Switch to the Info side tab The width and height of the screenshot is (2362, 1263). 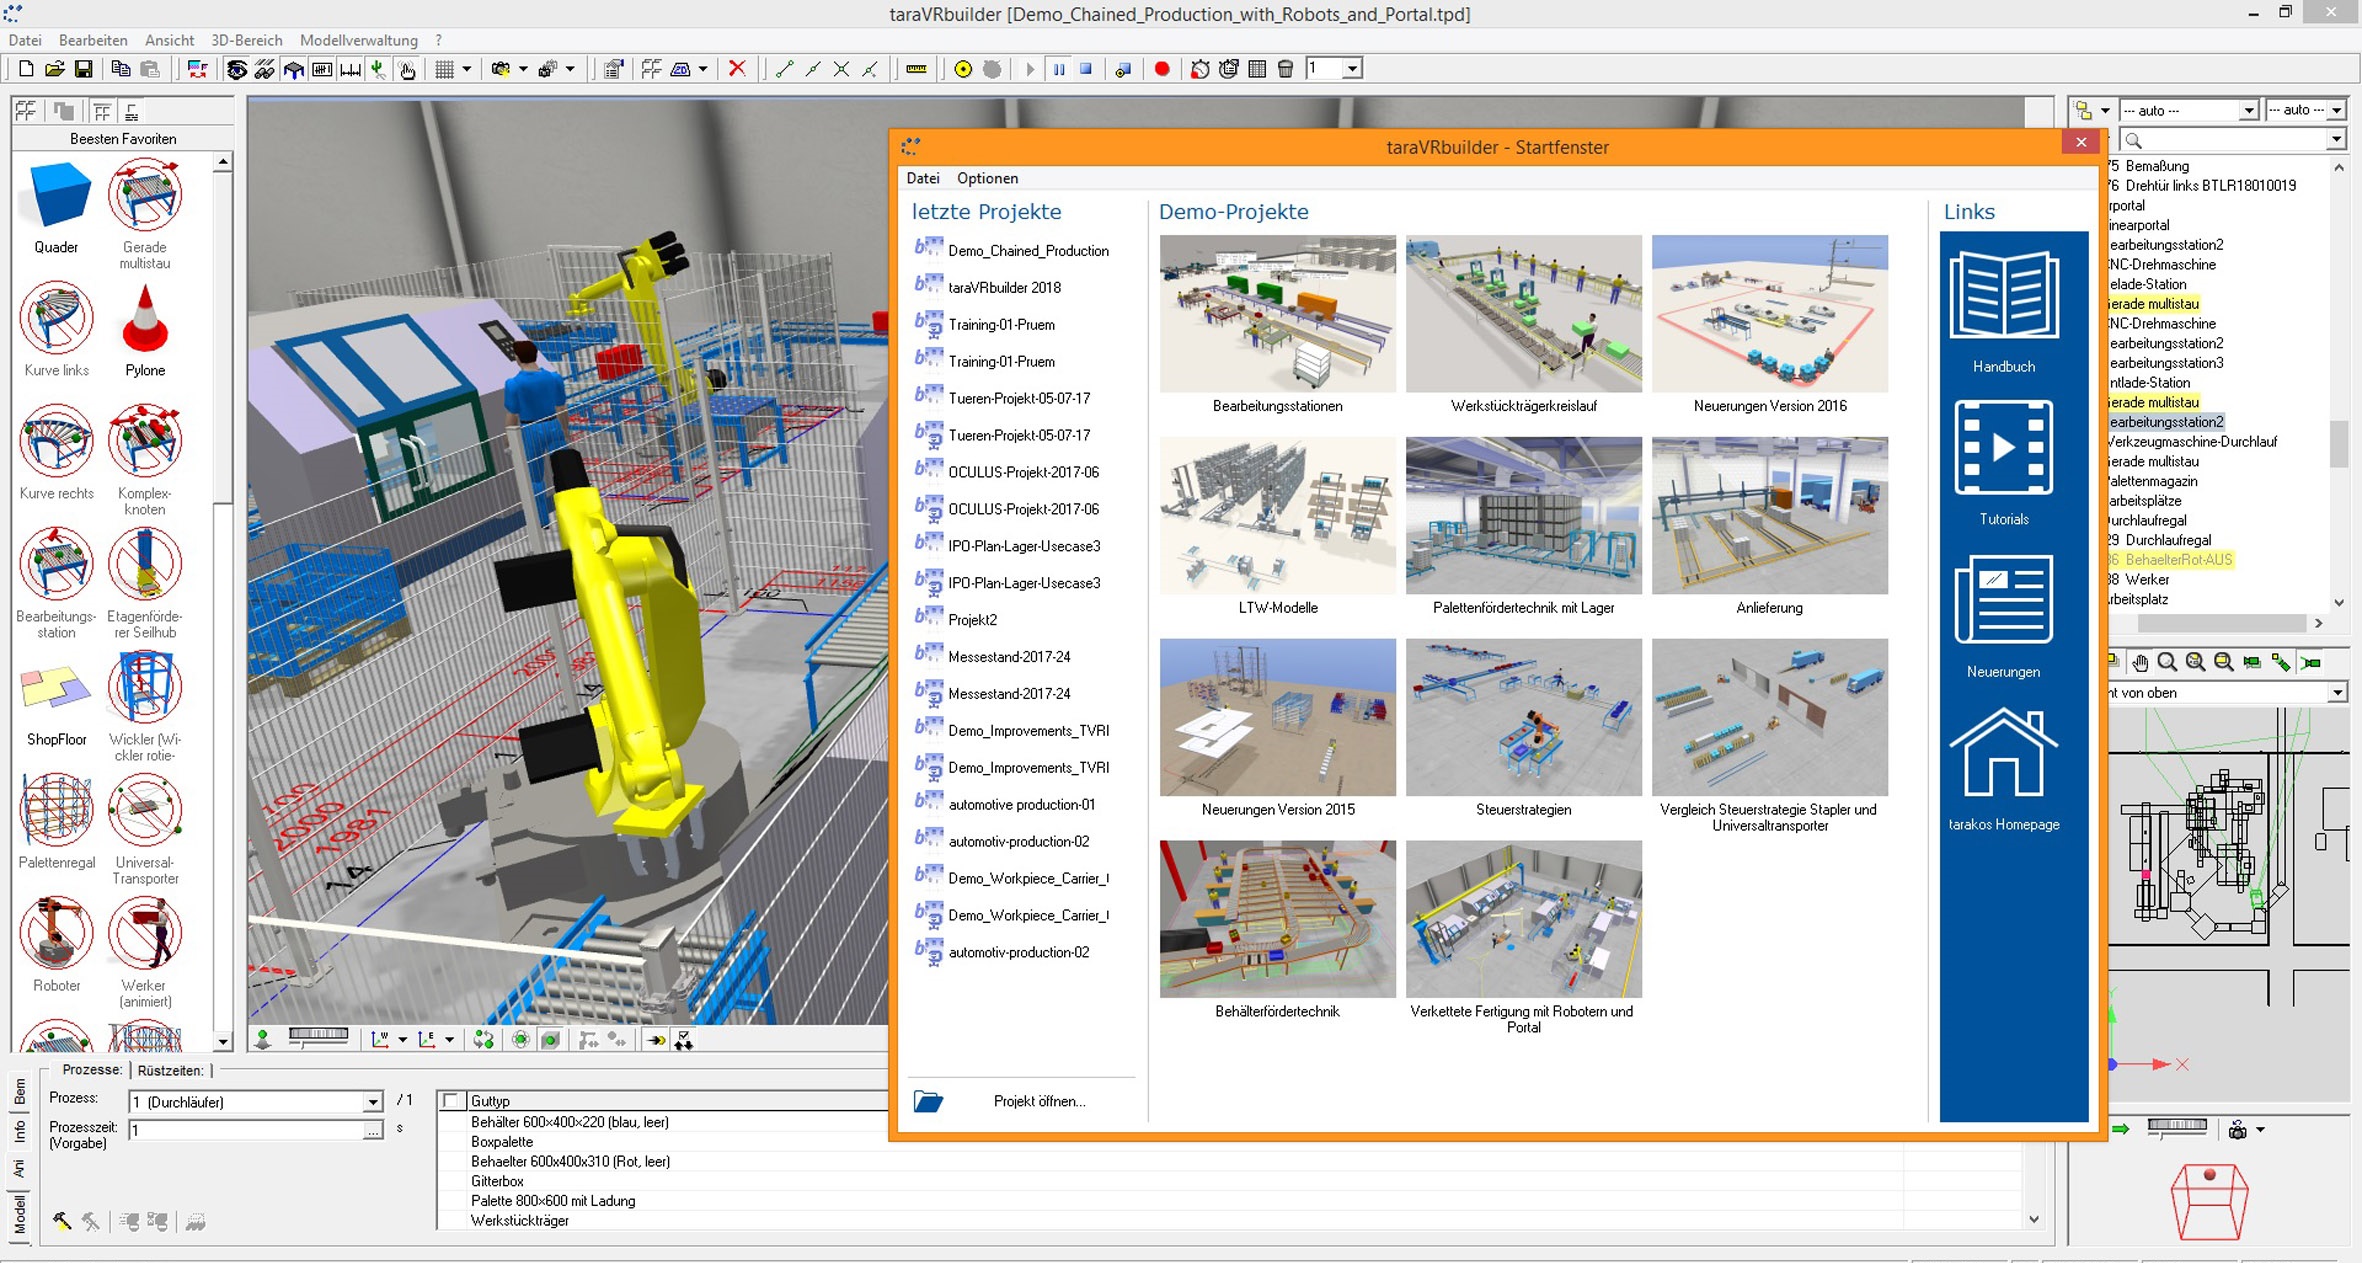click(20, 1131)
